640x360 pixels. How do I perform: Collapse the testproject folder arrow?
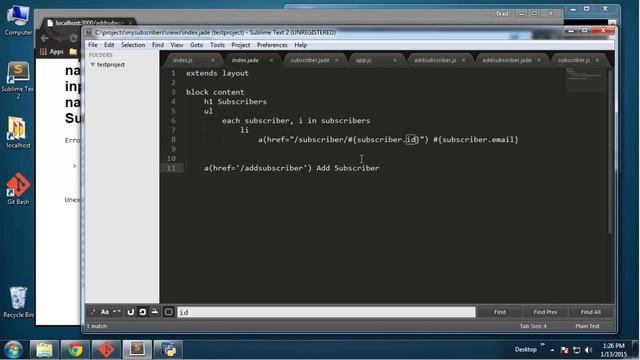tap(93, 64)
